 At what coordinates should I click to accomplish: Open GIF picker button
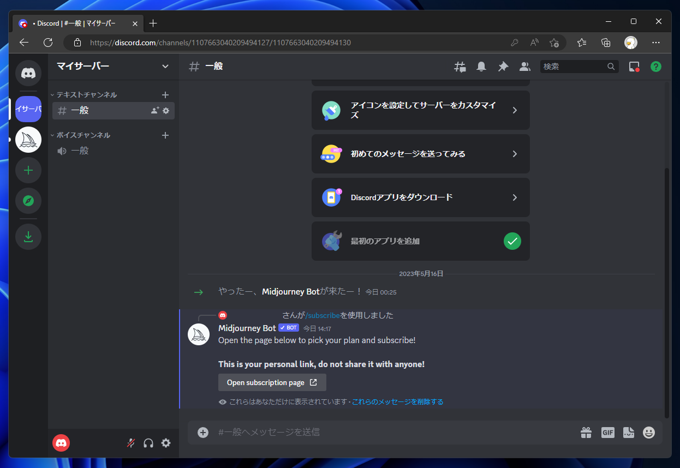pos(608,432)
